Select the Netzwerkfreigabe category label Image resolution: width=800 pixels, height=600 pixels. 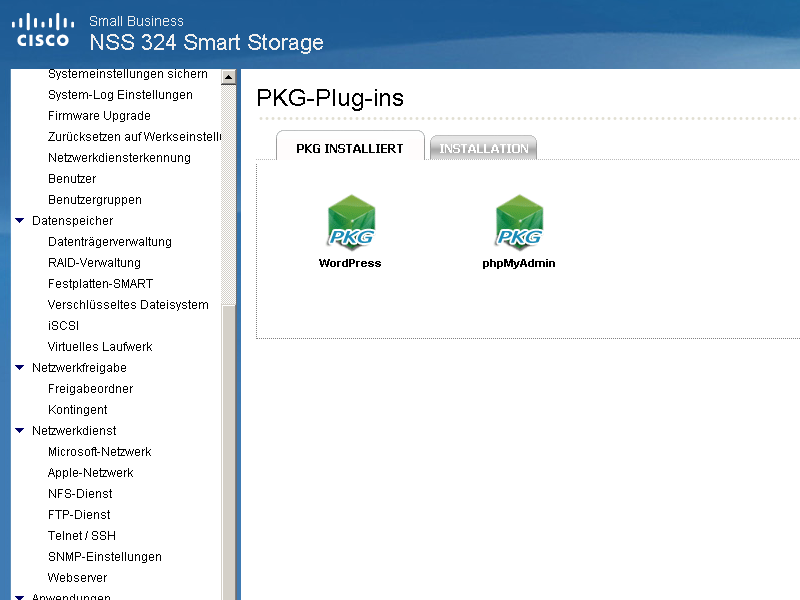point(79,368)
